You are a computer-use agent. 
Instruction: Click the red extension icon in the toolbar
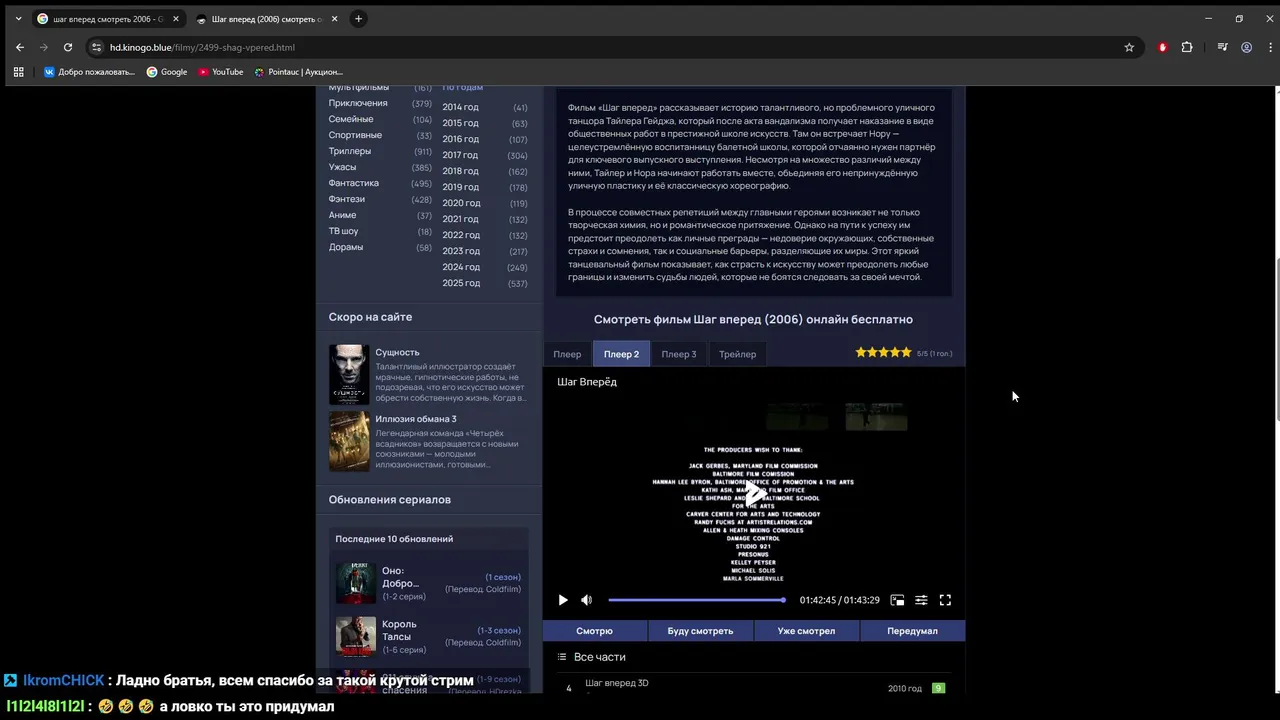tap(1162, 47)
